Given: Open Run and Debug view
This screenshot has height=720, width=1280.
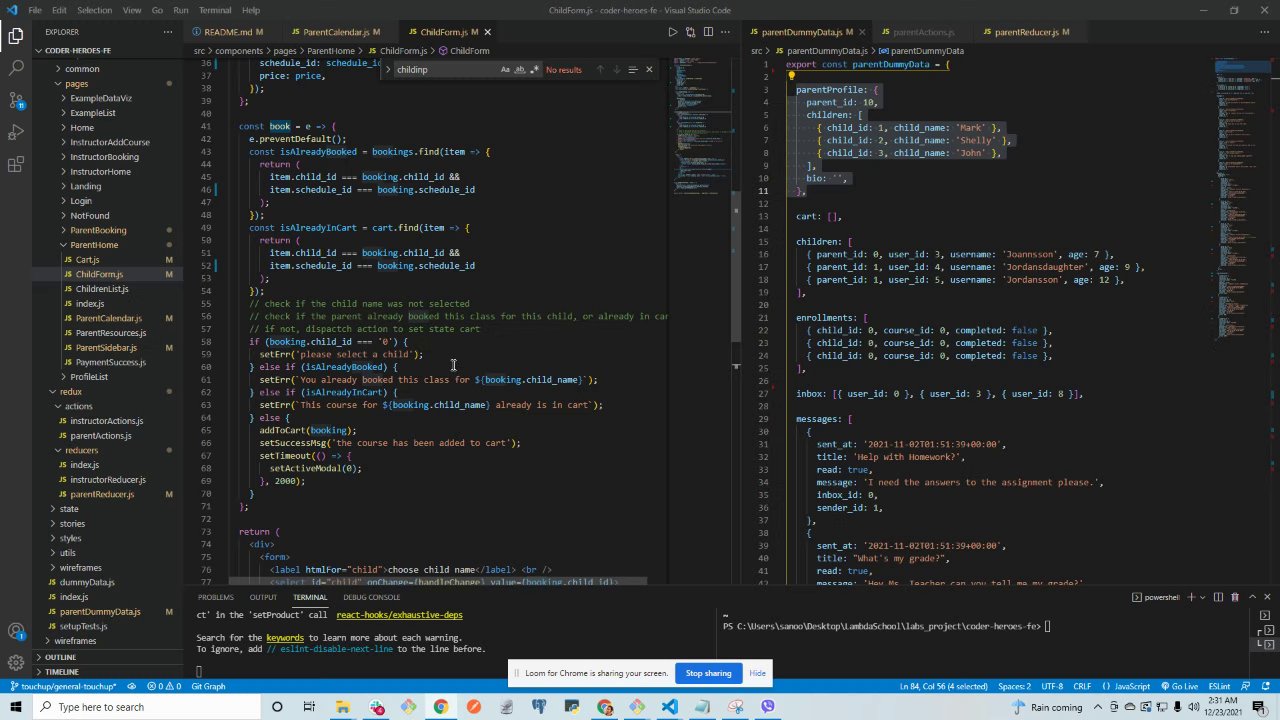Looking at the screenshot, I should [x=16, y=133].
